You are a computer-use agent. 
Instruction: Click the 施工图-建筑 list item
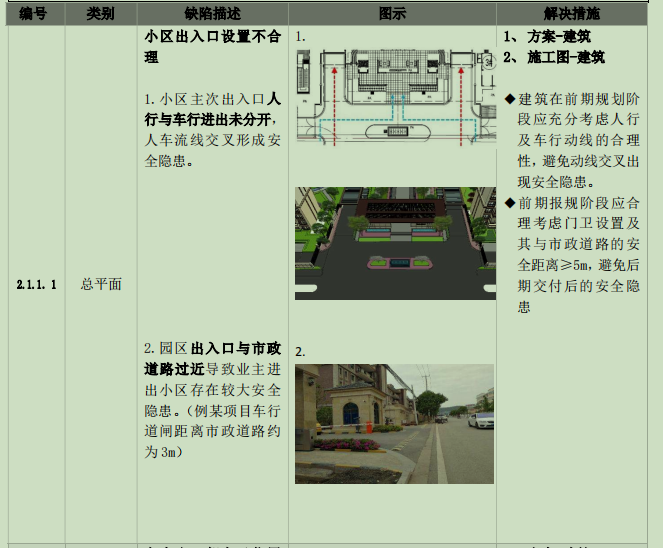tap(566, 58)
